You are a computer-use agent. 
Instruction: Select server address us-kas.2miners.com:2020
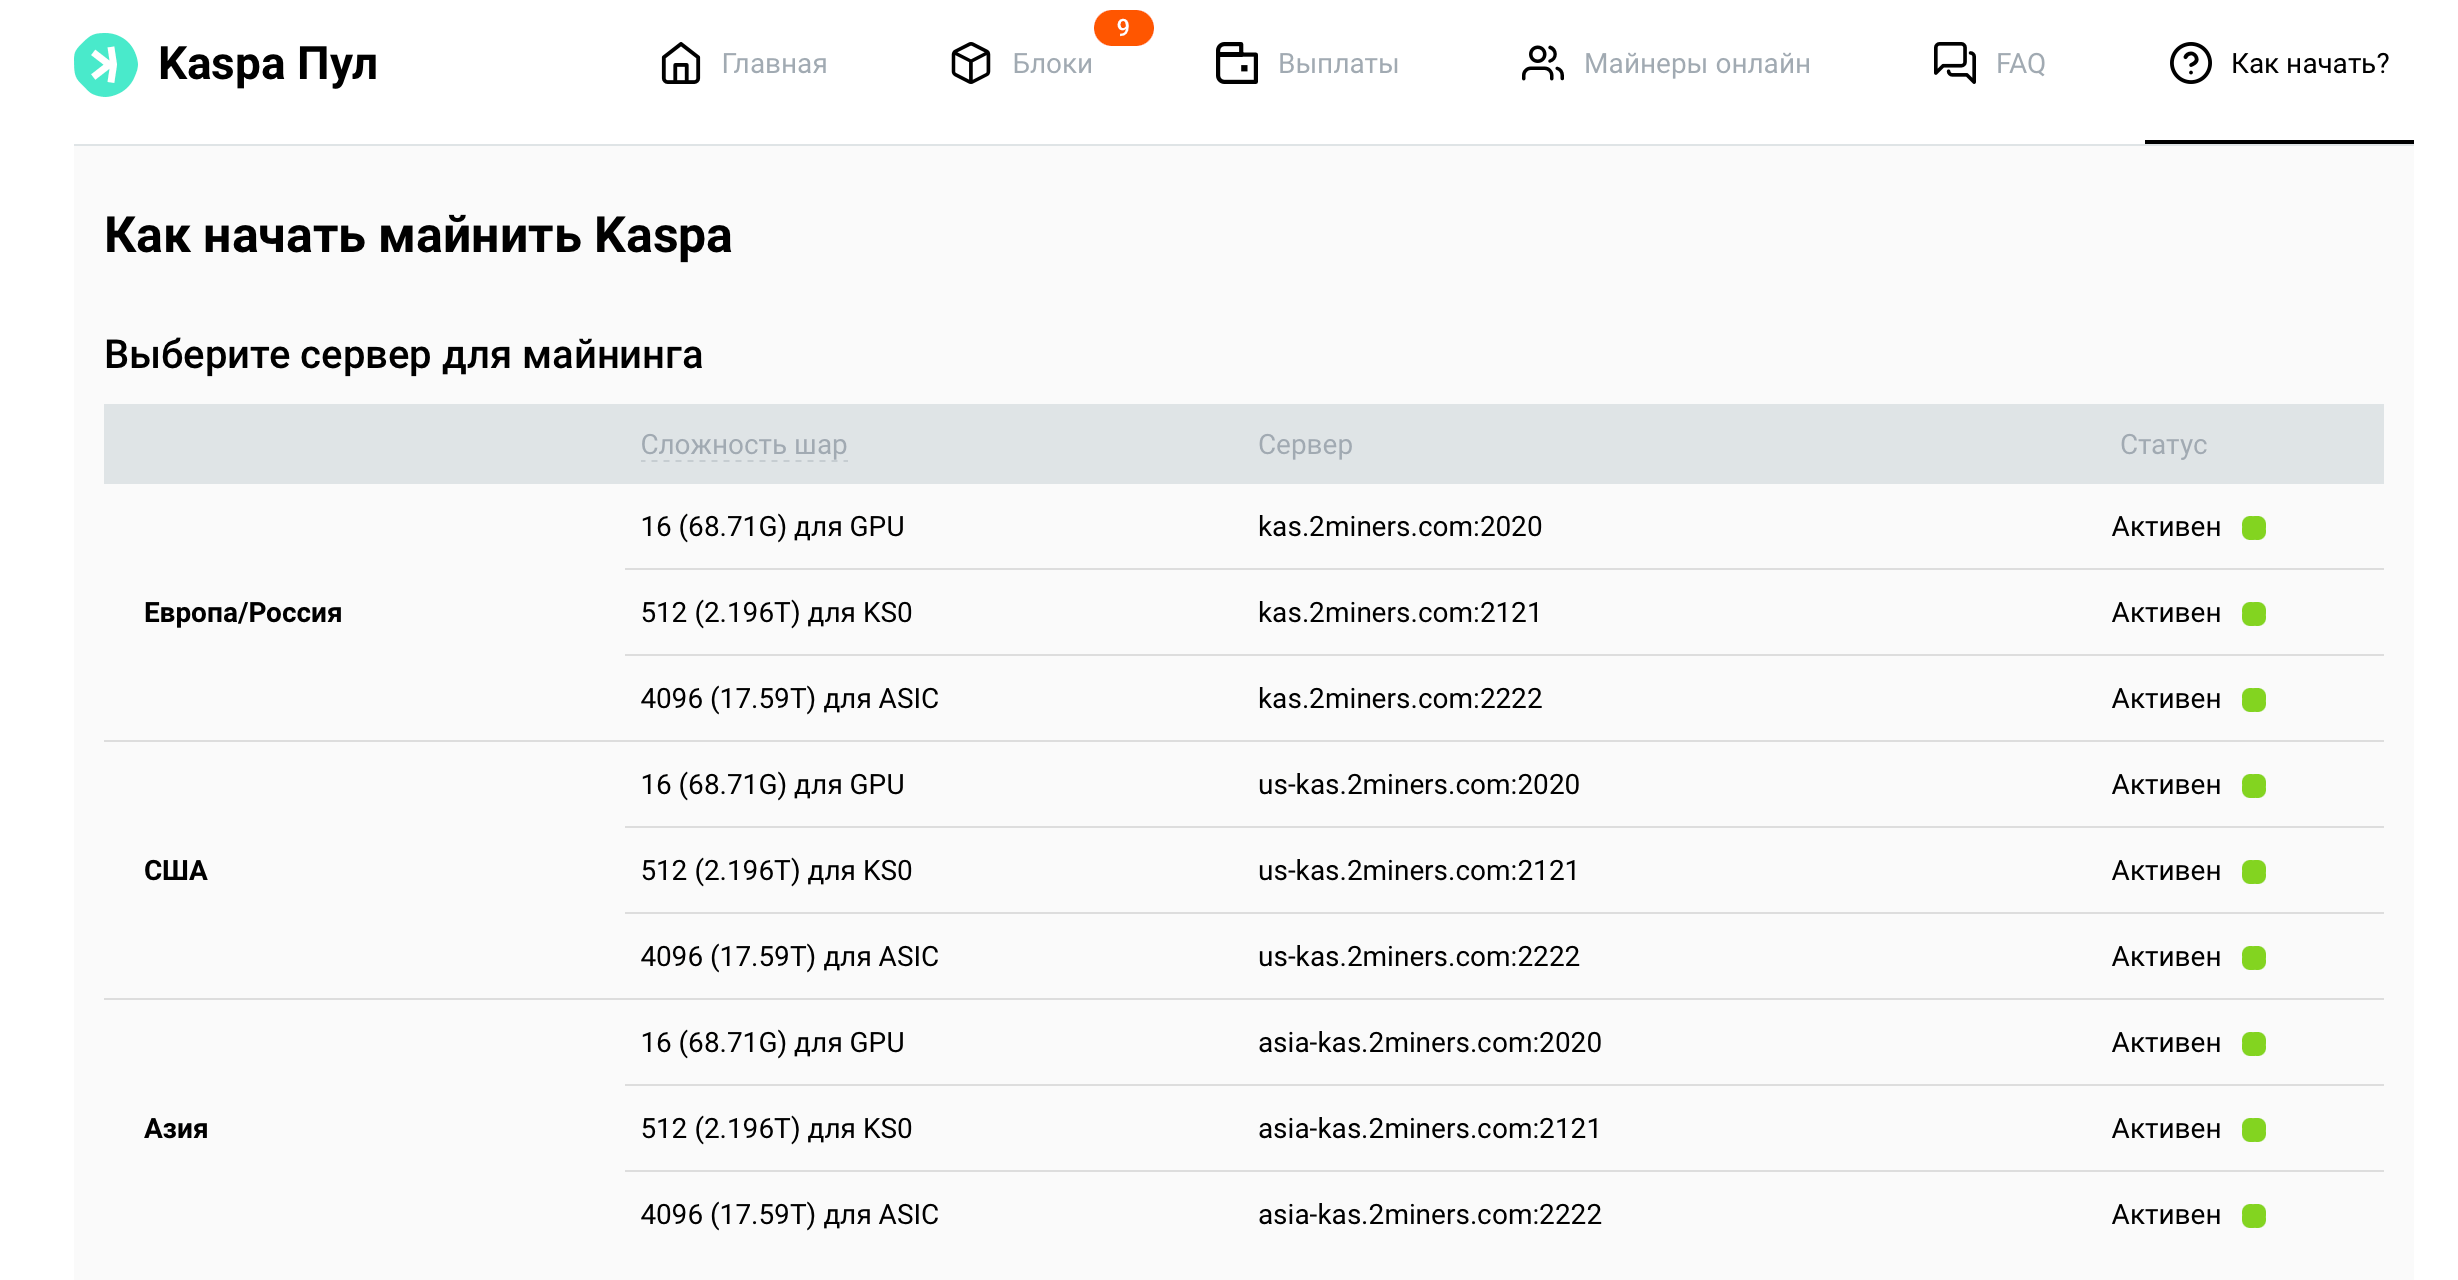(x=1419, y=785)
